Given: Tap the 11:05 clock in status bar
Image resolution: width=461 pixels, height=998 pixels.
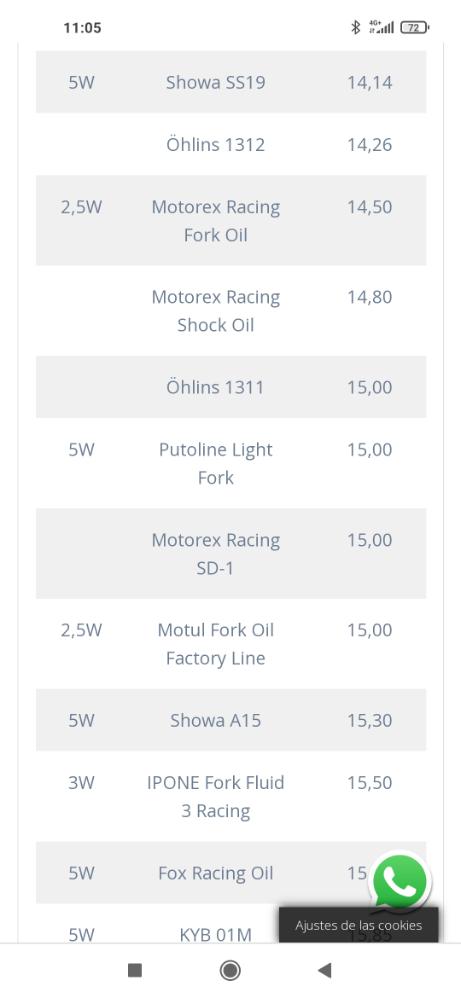Looking at the screenshot, I should (x=82, y=27).
